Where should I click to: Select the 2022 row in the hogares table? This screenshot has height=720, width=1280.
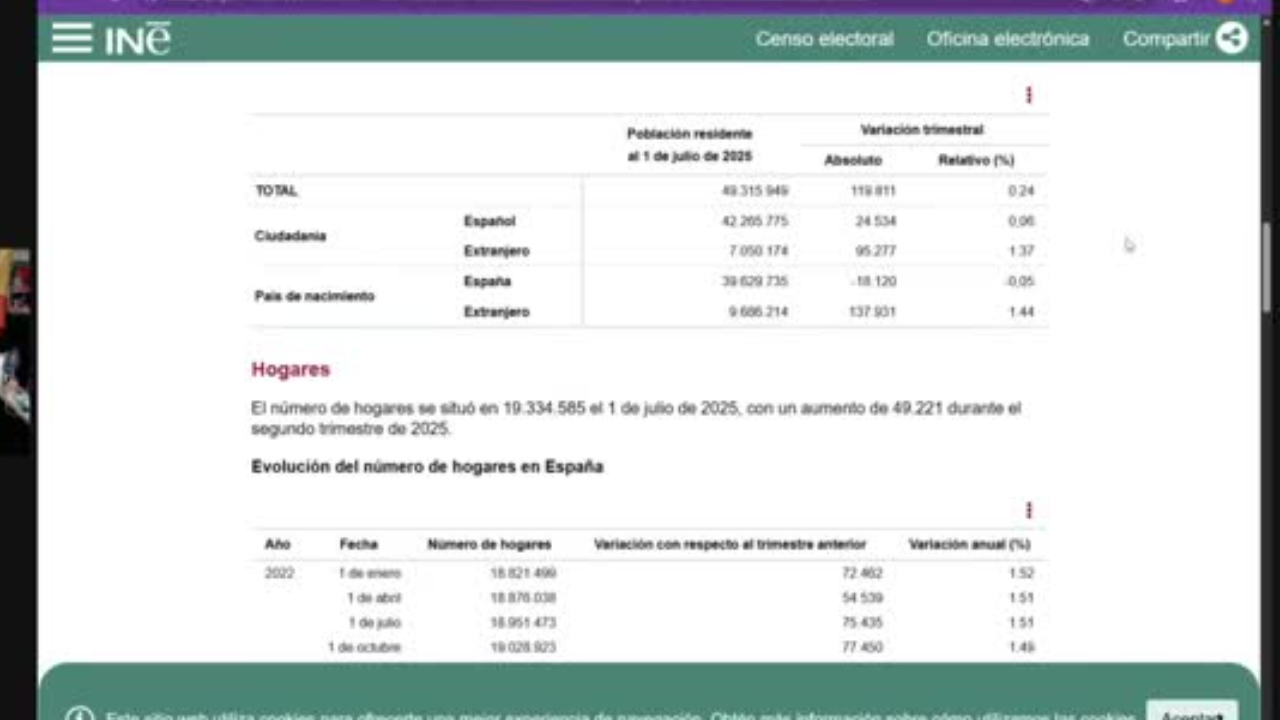tap(279, 573)
